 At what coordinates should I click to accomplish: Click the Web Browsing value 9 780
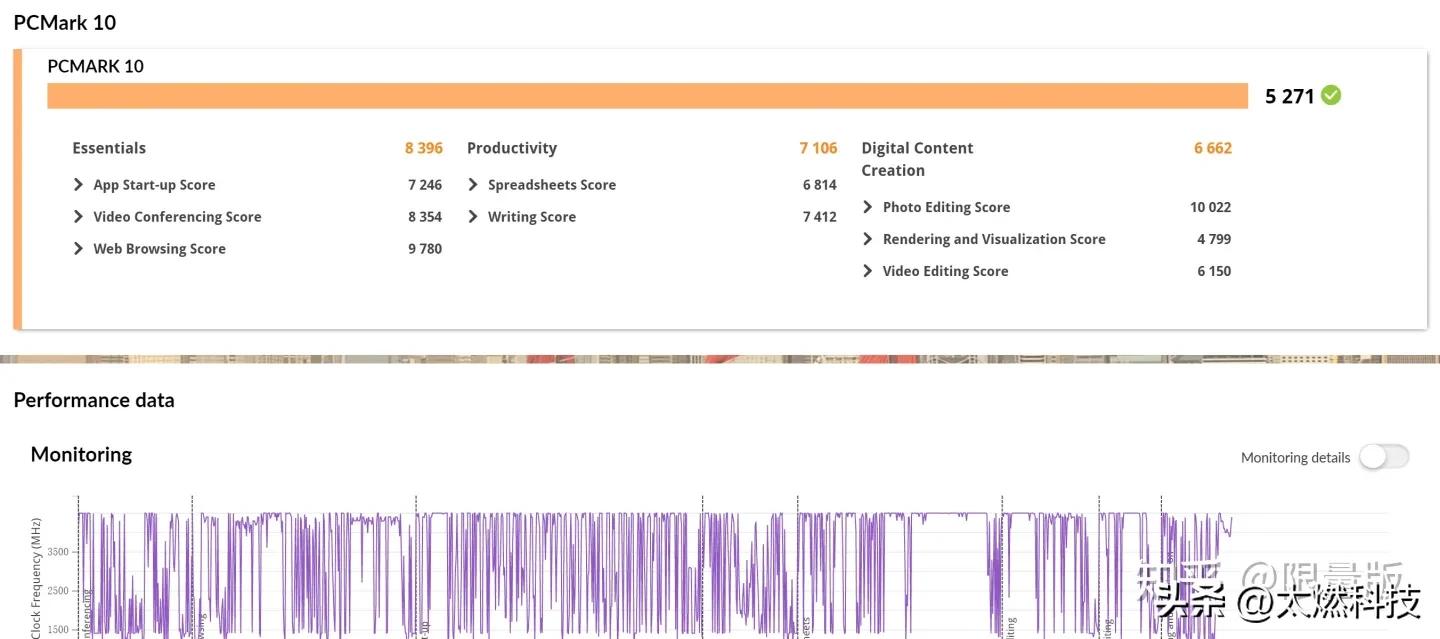pos(425,249)
